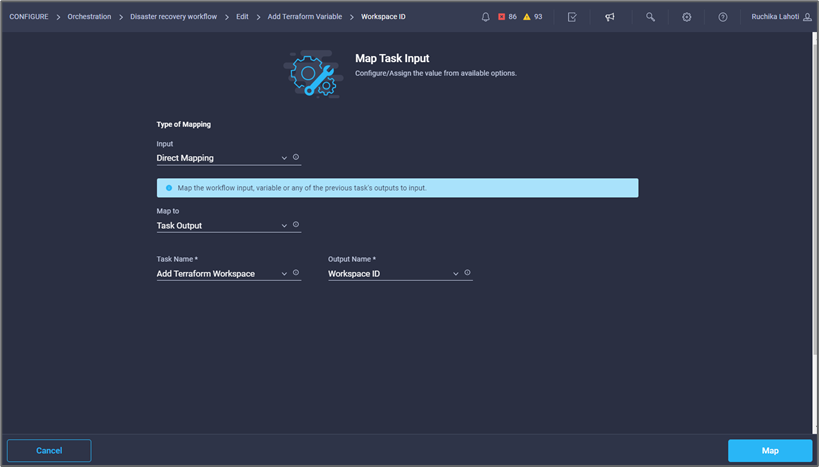This screenshot has height=467, width=819.
Task: Click info icon next to Output Name field
Action: (x=467, y=273)
